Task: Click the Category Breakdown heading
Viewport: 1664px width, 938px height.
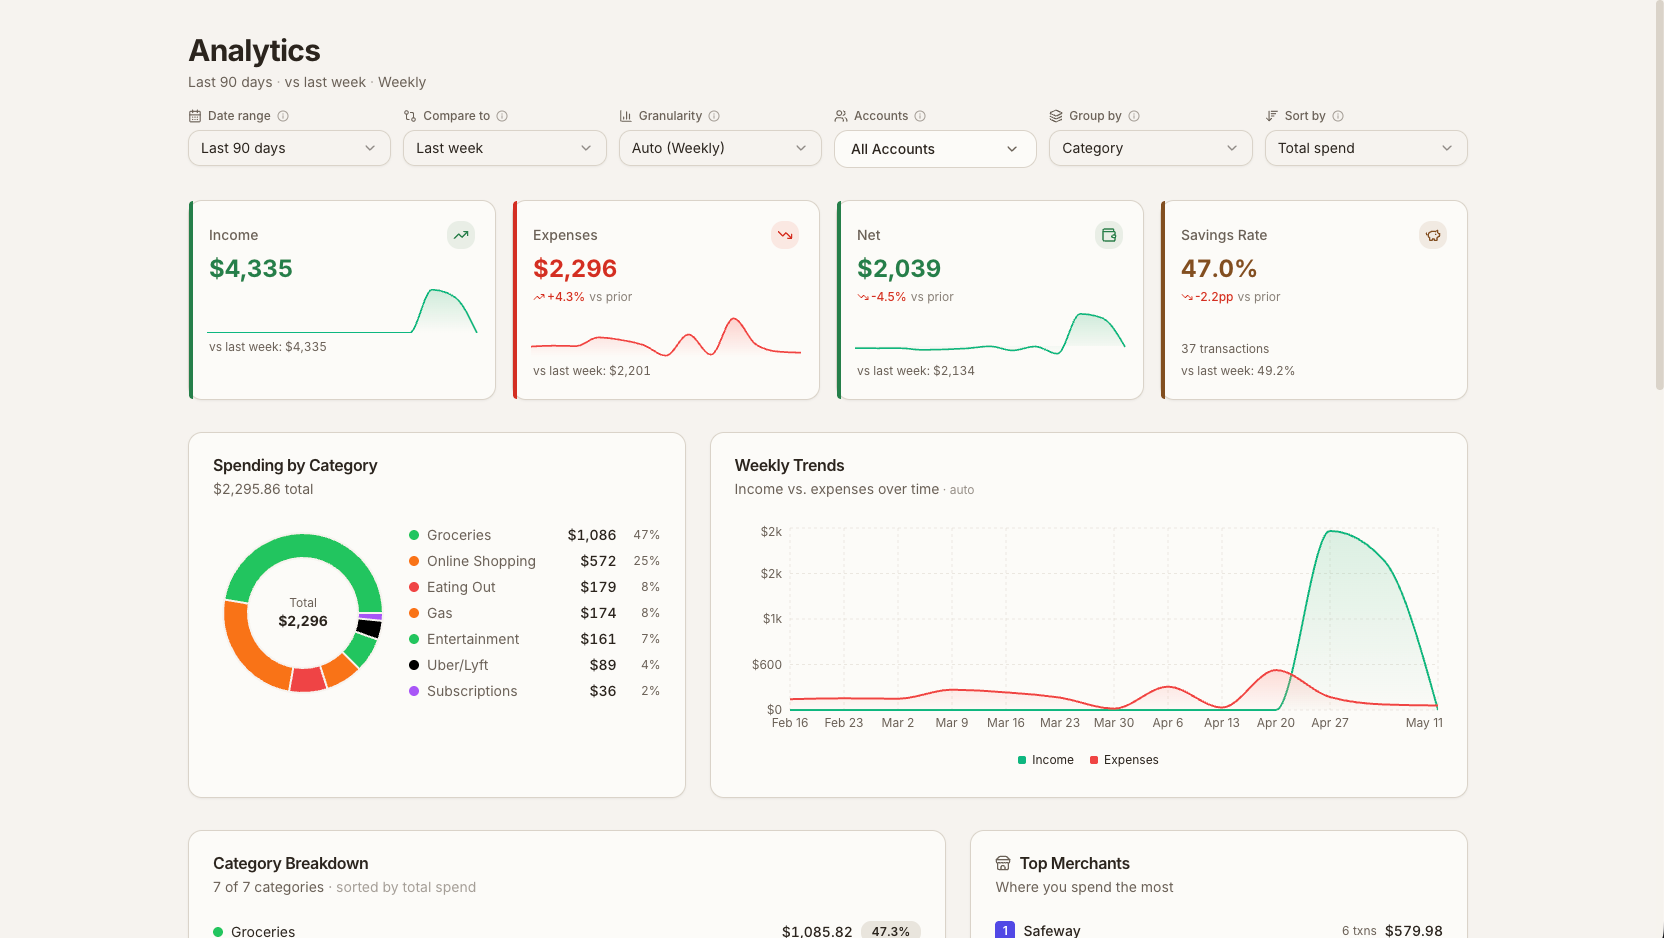Action: (290, 863)
